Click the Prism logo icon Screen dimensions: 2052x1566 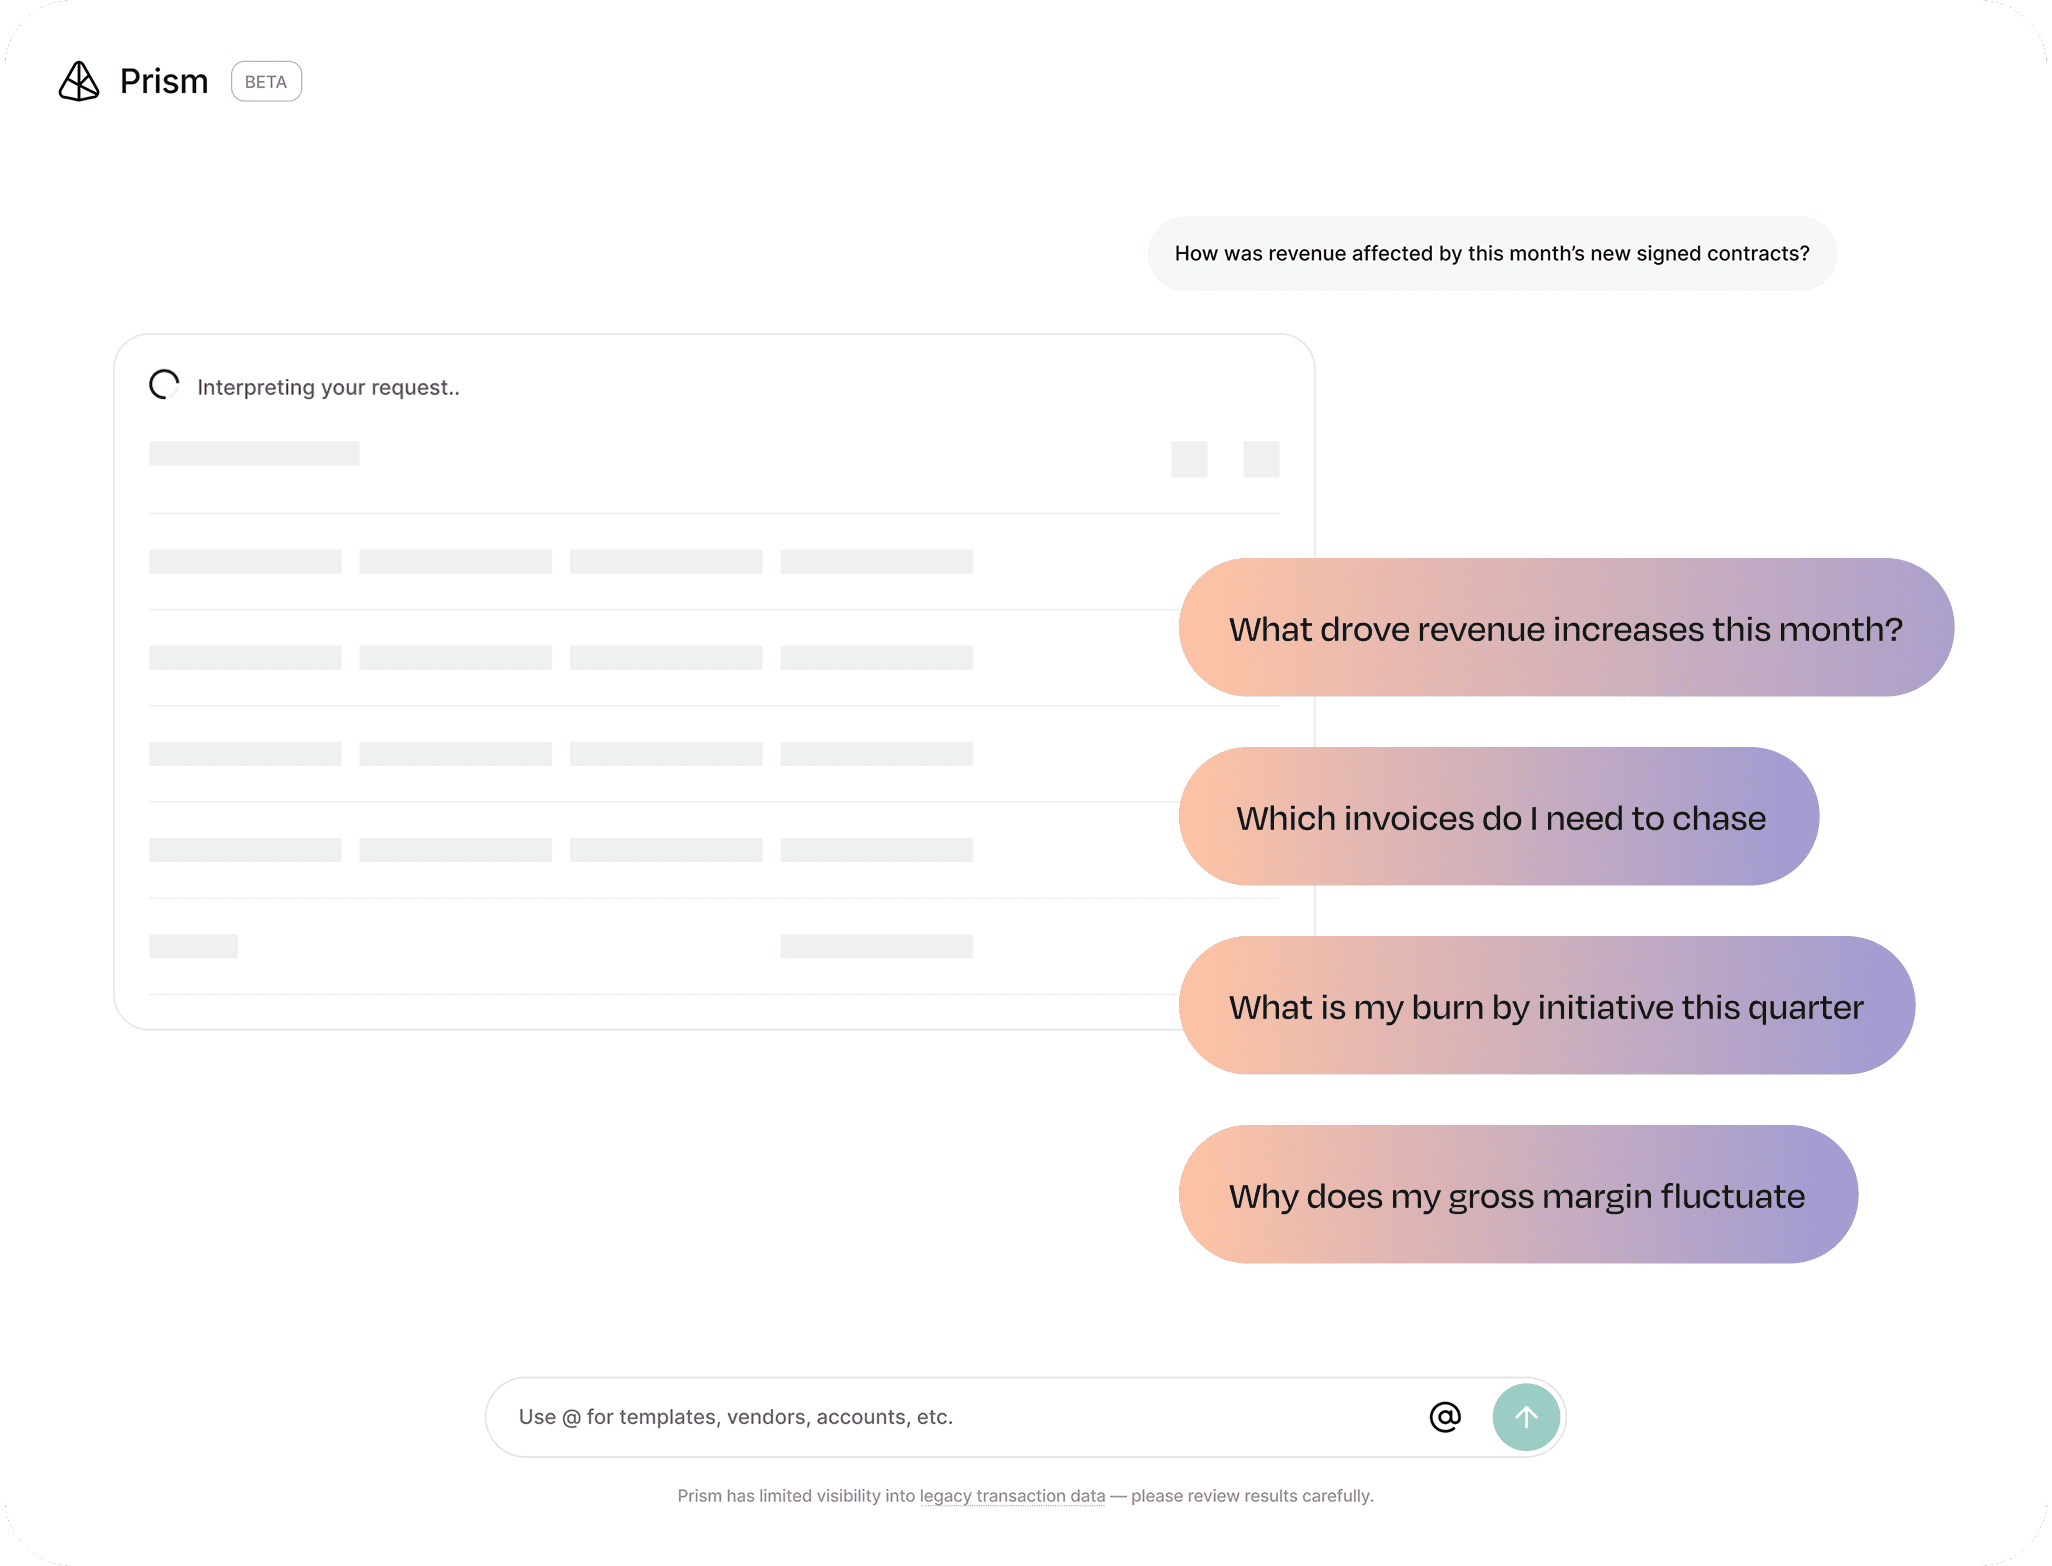[x=79, y=82]
